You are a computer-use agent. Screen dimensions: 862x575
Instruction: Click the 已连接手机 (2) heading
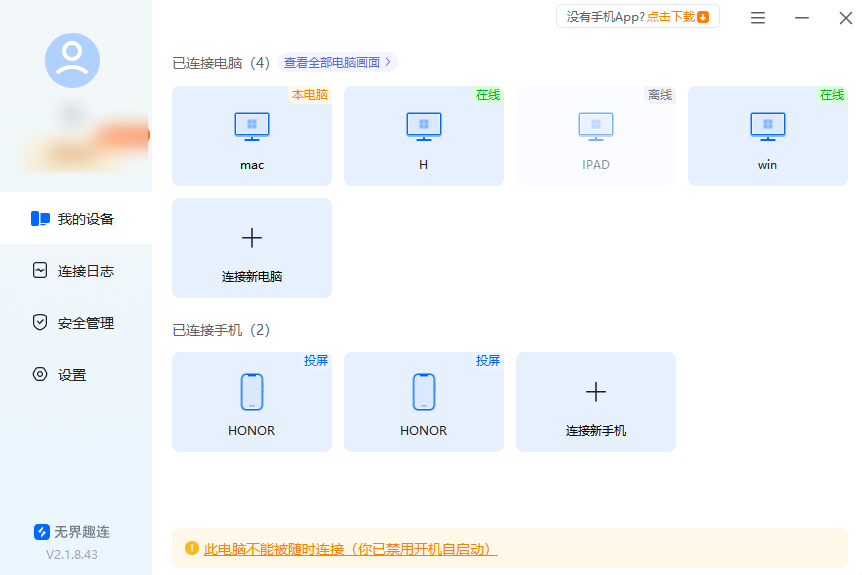pos(221,330)
